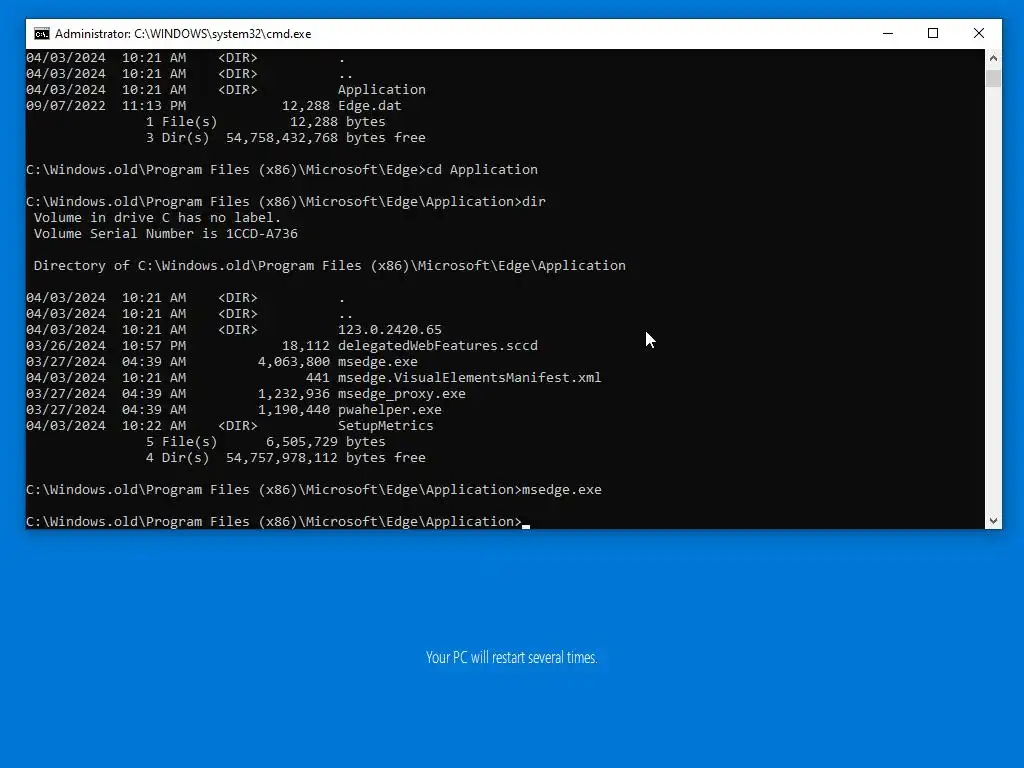The height and width of the screenshot is (768, 1024).
Task: Click the file size '4,063,800'
Action: 294,362
